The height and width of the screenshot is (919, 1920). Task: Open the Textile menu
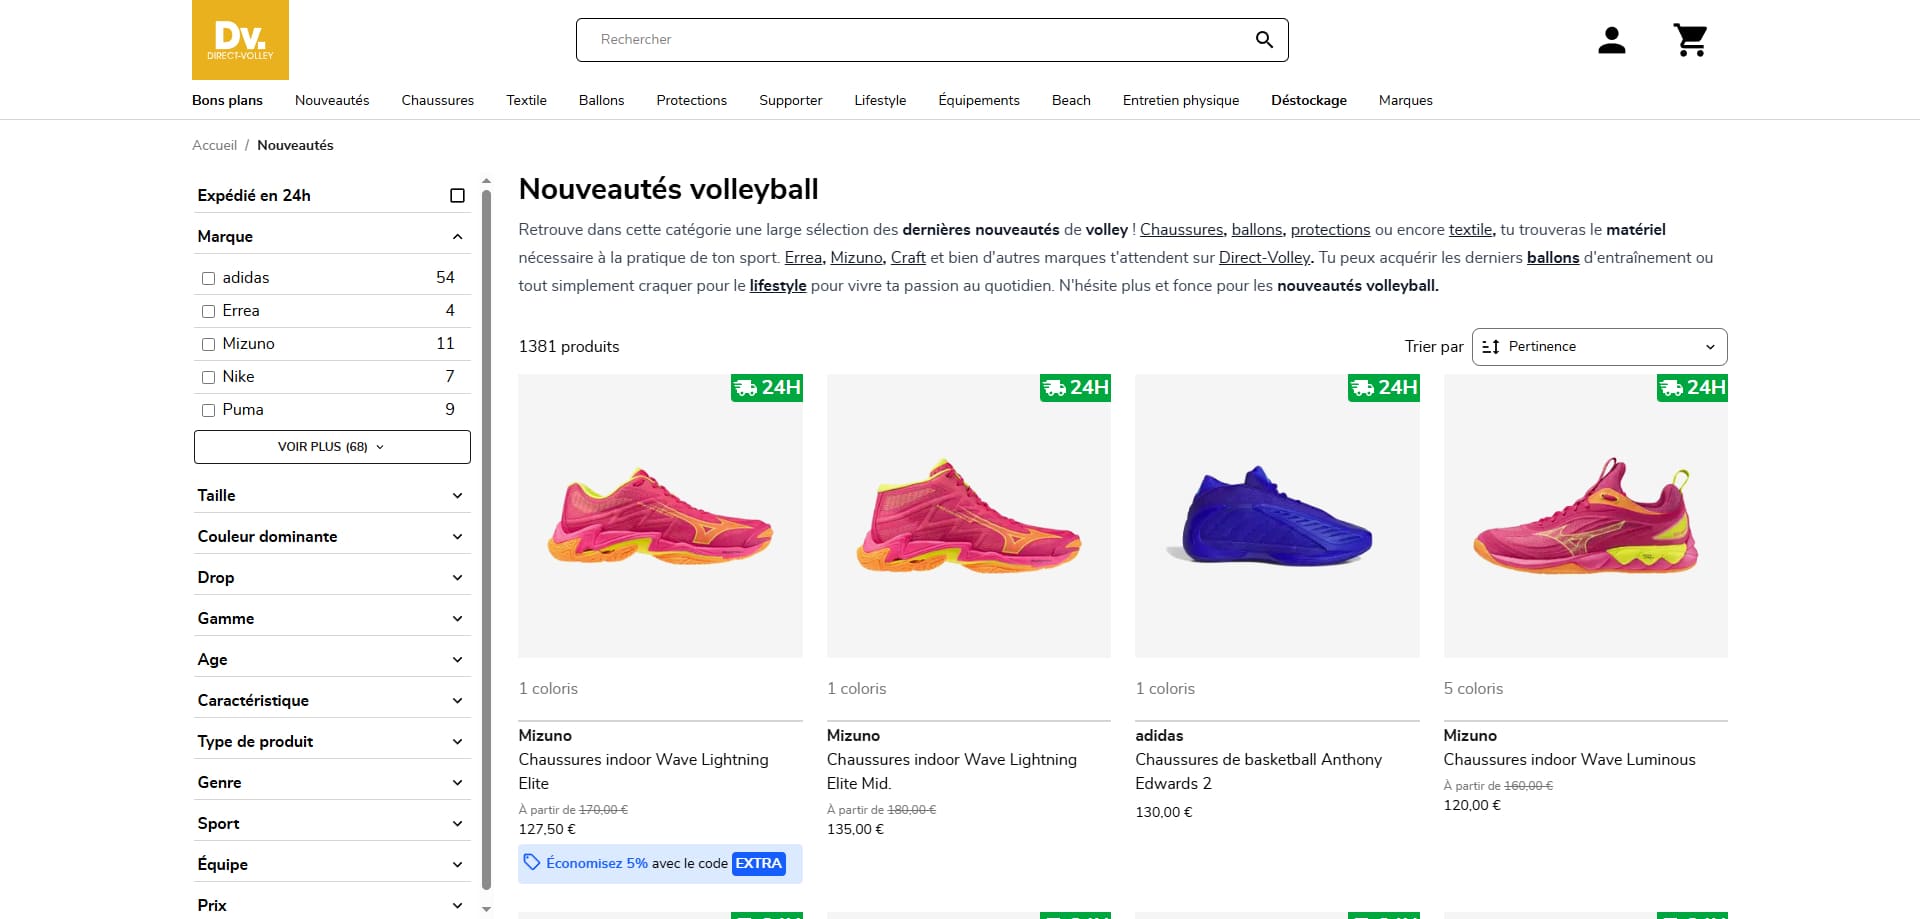526,100
